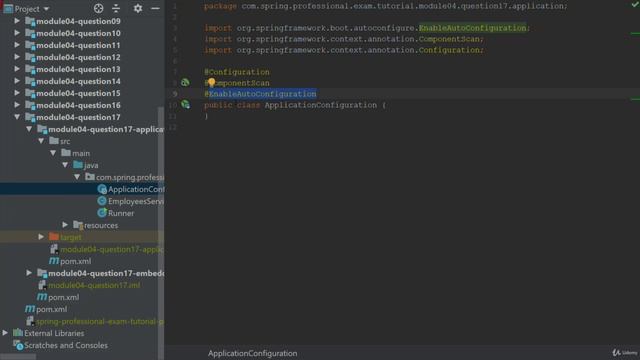Select module04-question17-application module
The height and width of the screenshot is (360, 640).
106,129
